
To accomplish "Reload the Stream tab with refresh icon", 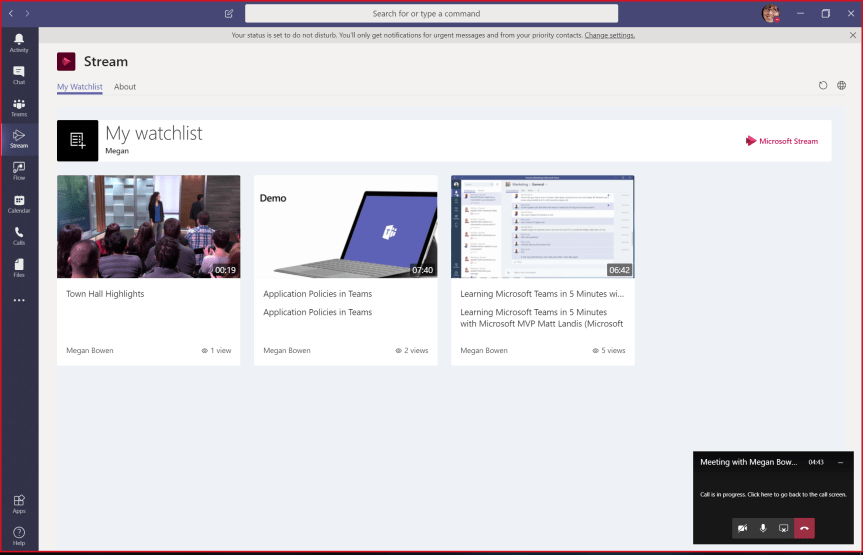I will pyautogui.click(x=823, y=86).
